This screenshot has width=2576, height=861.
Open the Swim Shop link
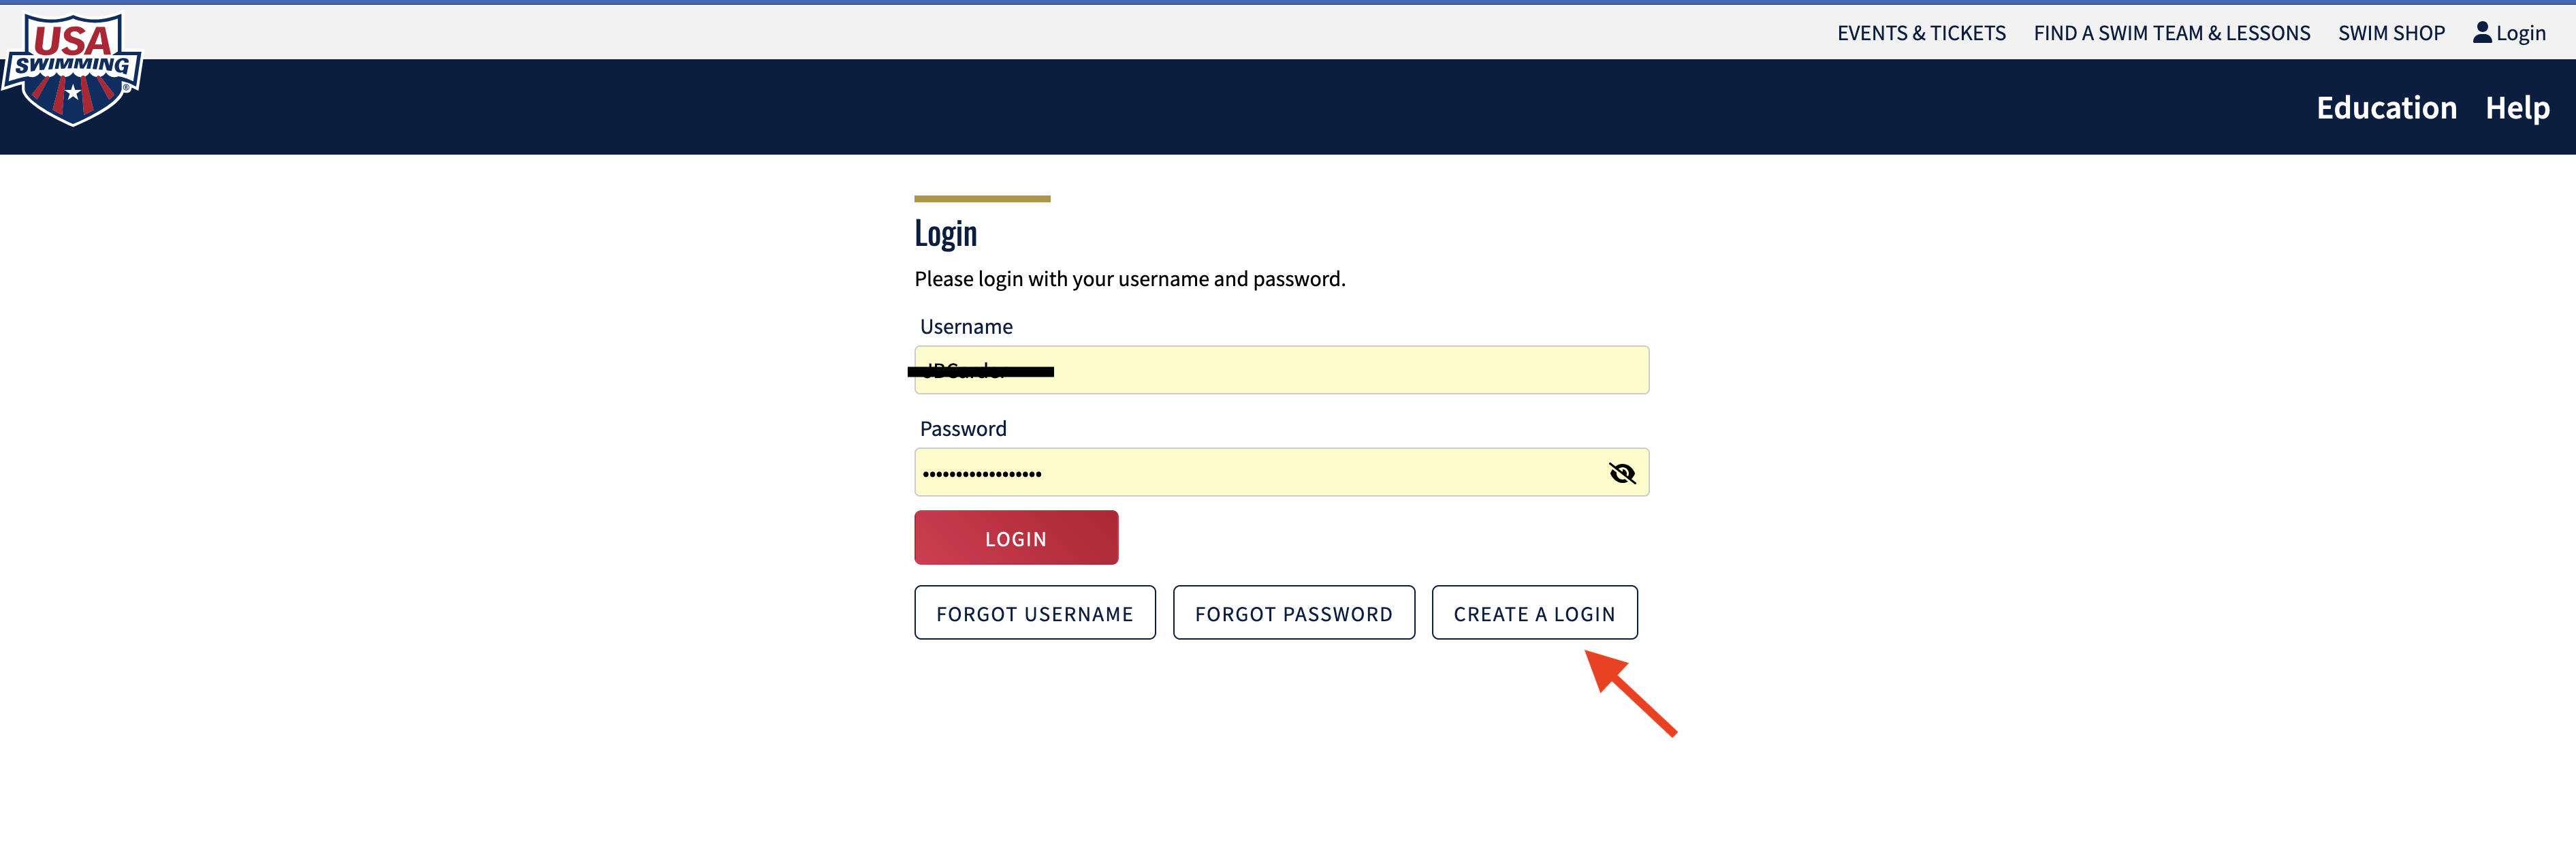(2390, 33)
